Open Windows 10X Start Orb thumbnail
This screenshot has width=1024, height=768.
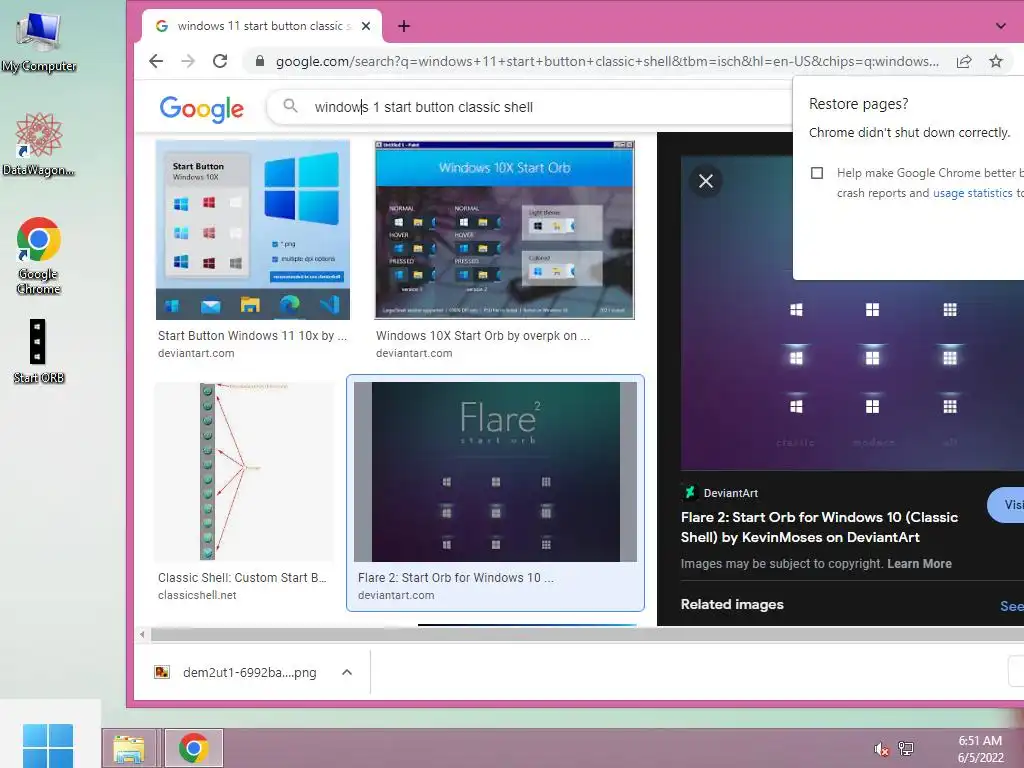(504, 230)
